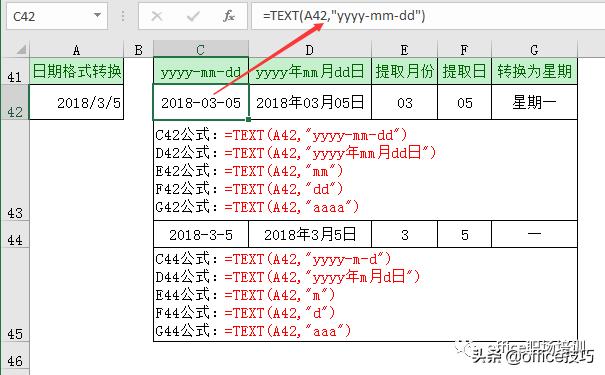Viewport: 605px width, 375px height.
Task: Select cell E42 showing 03
Action: pos(404,102)
